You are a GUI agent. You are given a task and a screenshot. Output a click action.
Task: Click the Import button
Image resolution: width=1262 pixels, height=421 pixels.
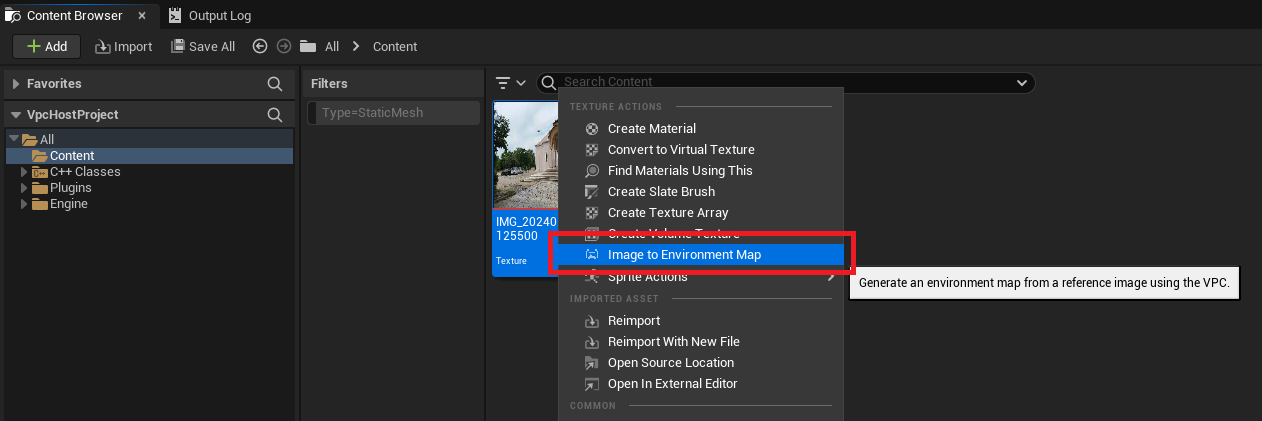click(x=123, y=46)
